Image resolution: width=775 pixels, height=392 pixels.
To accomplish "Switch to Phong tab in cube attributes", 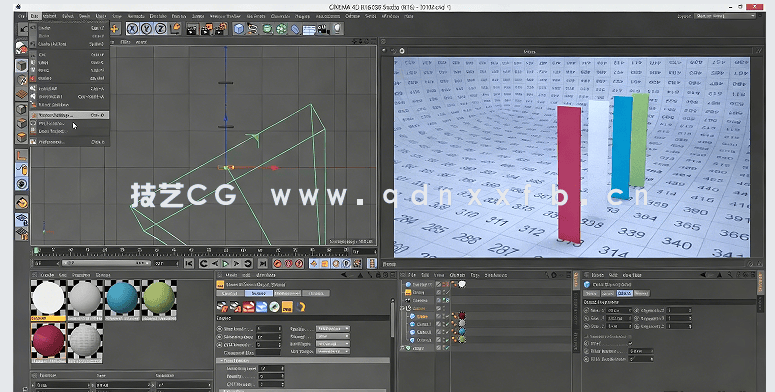I will [x=641, y=293].
